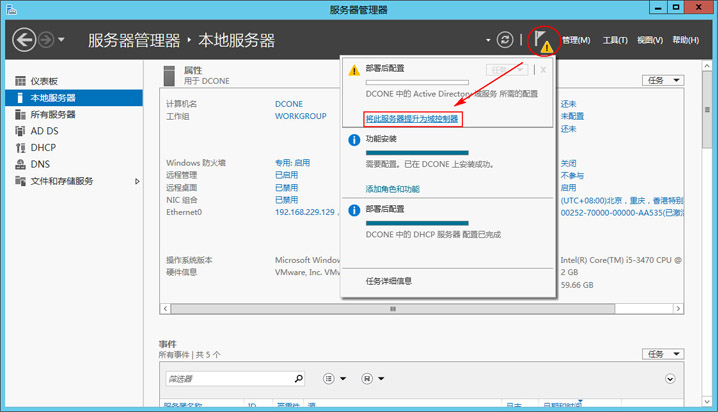Collapse the events filter with the chevron button
Image resolution: width=718 pixels, height=412 pixels.
point(670,379)
